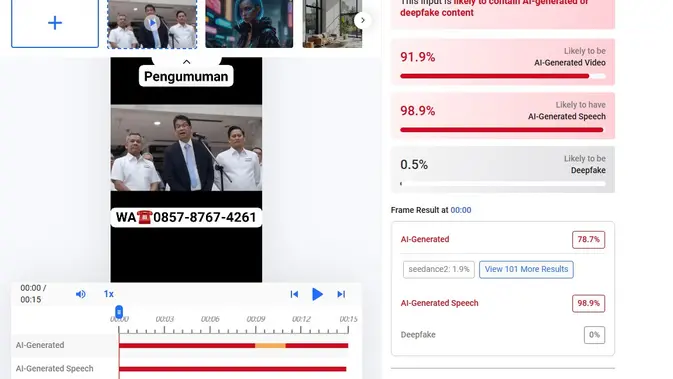Viewport: 673px width, 379px height.
Task: Add a new file with plus box
Action: pos(55,23)
